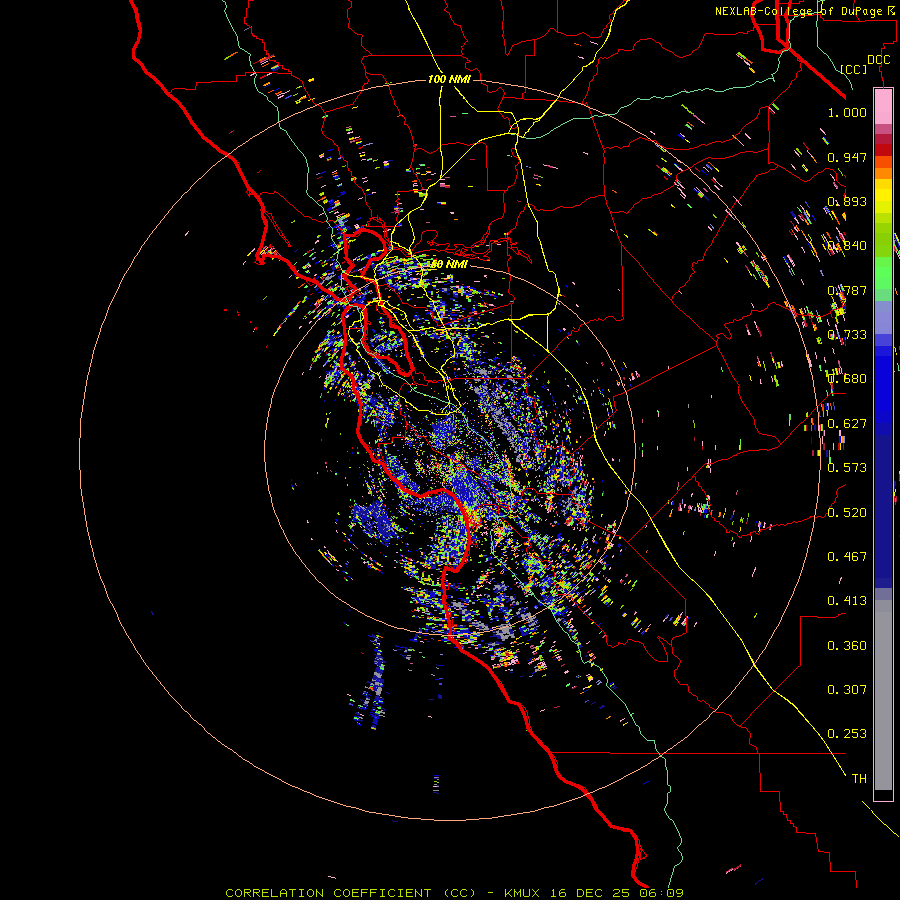Viewport: 900px width, 900px height.
Task: Click the 0.947 scale value
Action: [x=847, y=157]
